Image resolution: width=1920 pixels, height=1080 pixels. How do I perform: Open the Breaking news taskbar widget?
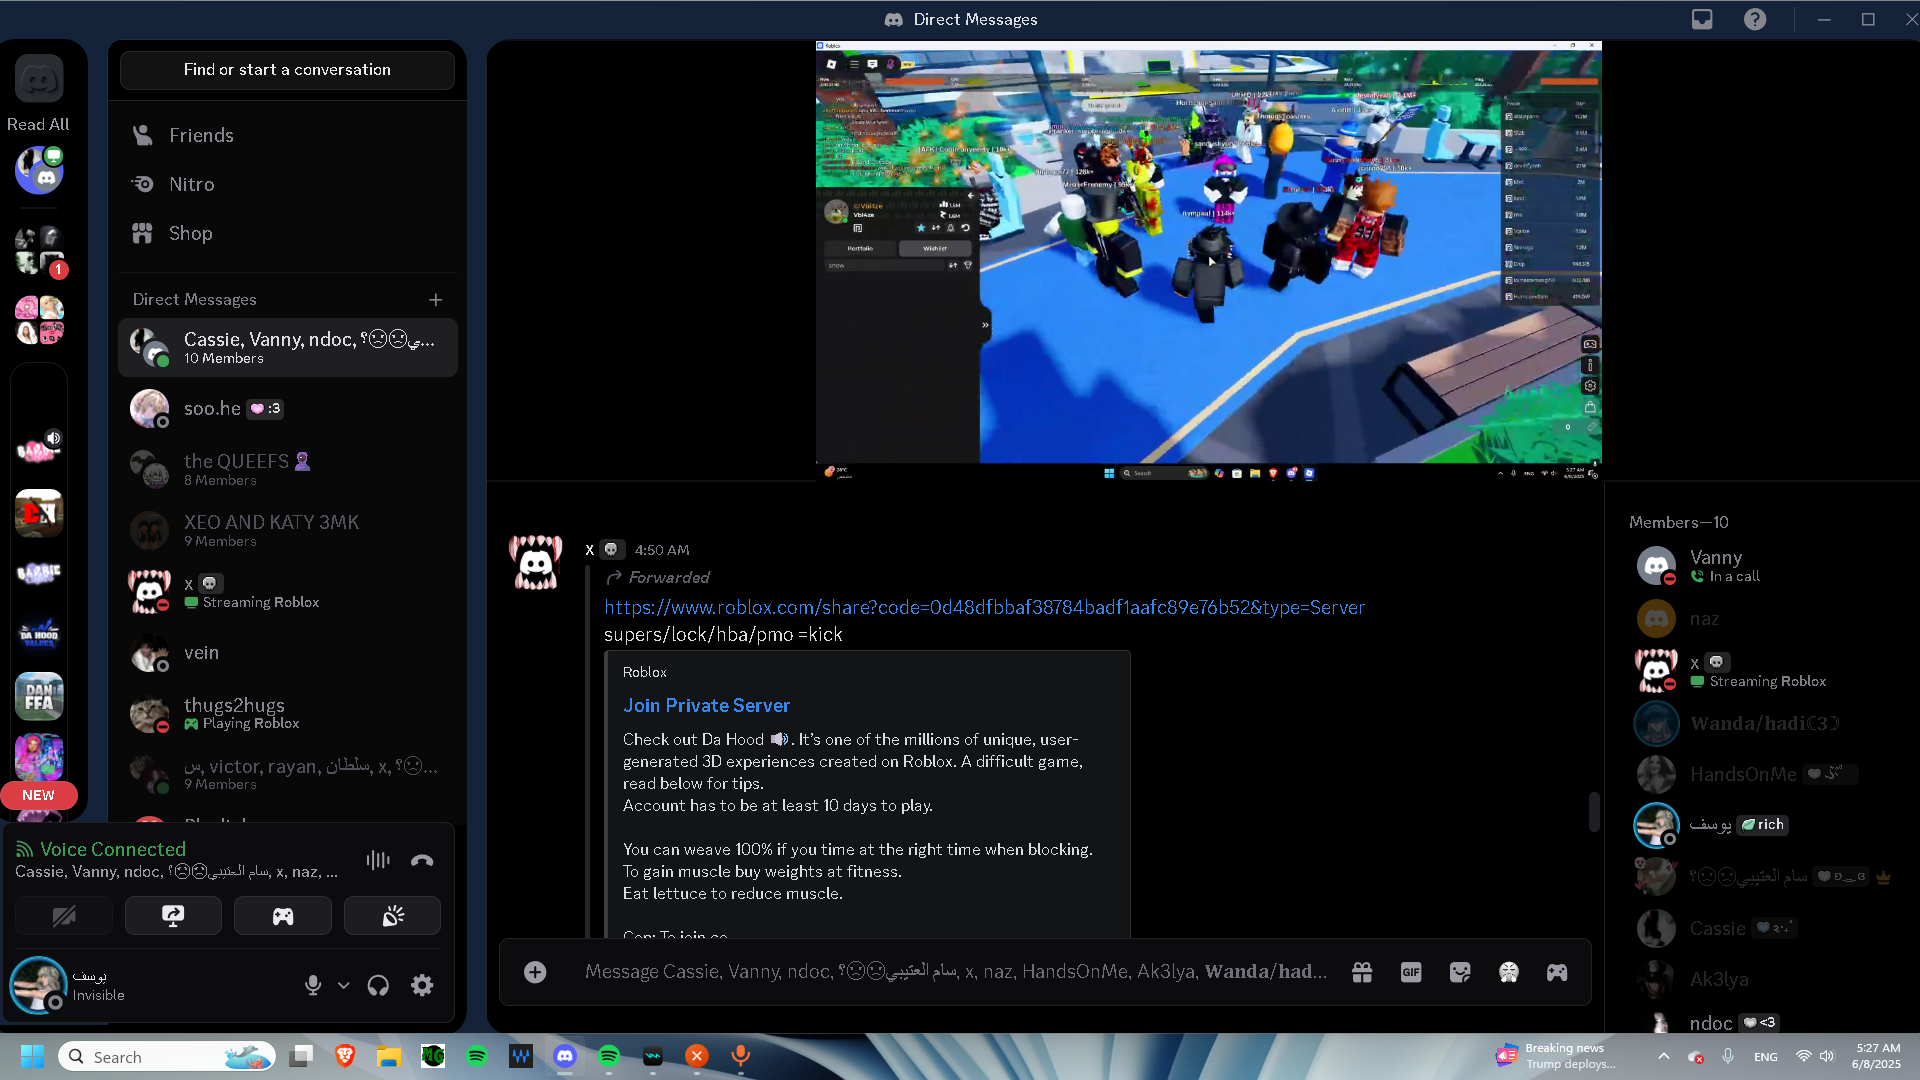point(1556,1056)
